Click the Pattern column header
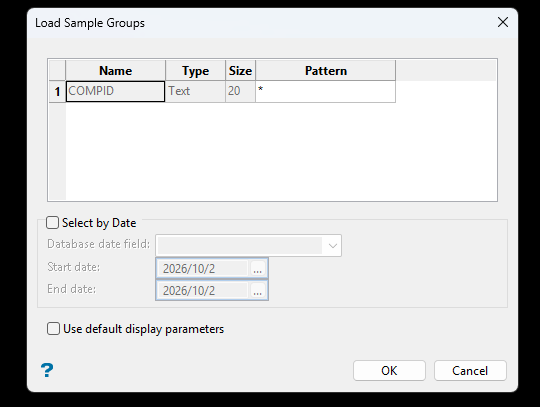The image size is (540, 407). pyautogui.click(x=325, y=71)
